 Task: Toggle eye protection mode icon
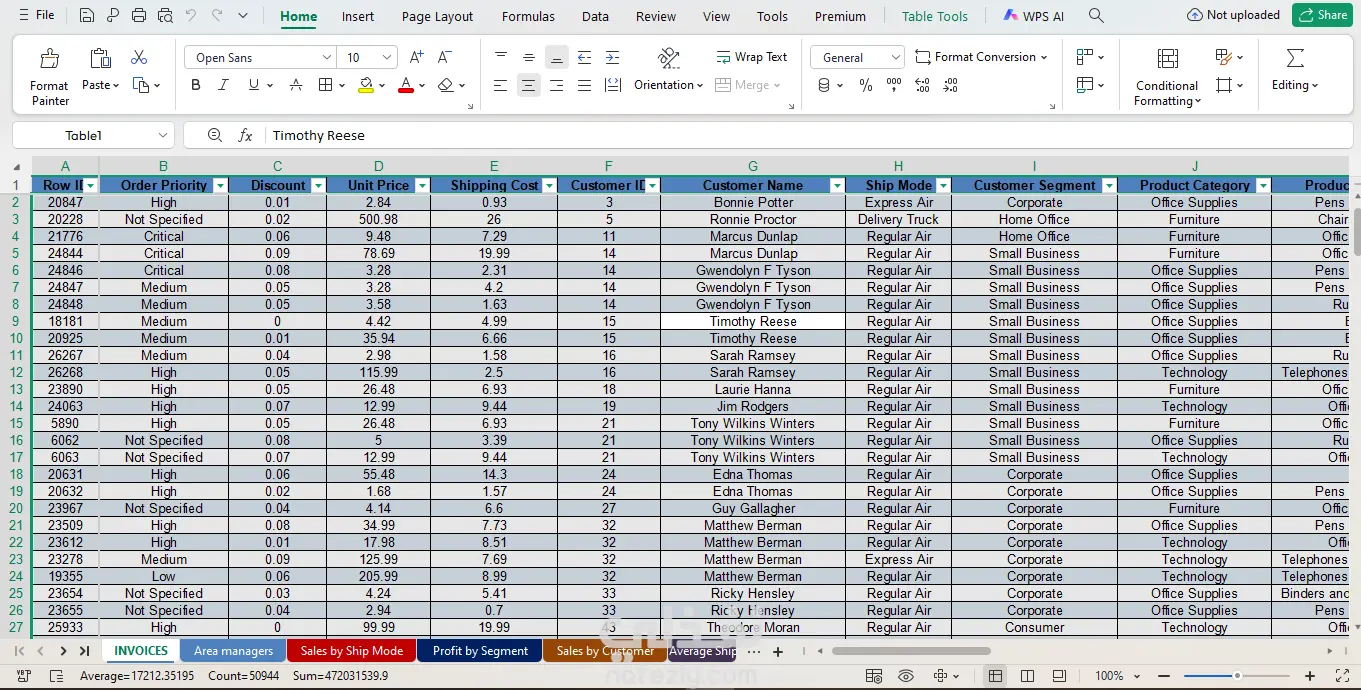tap(906, 676)
